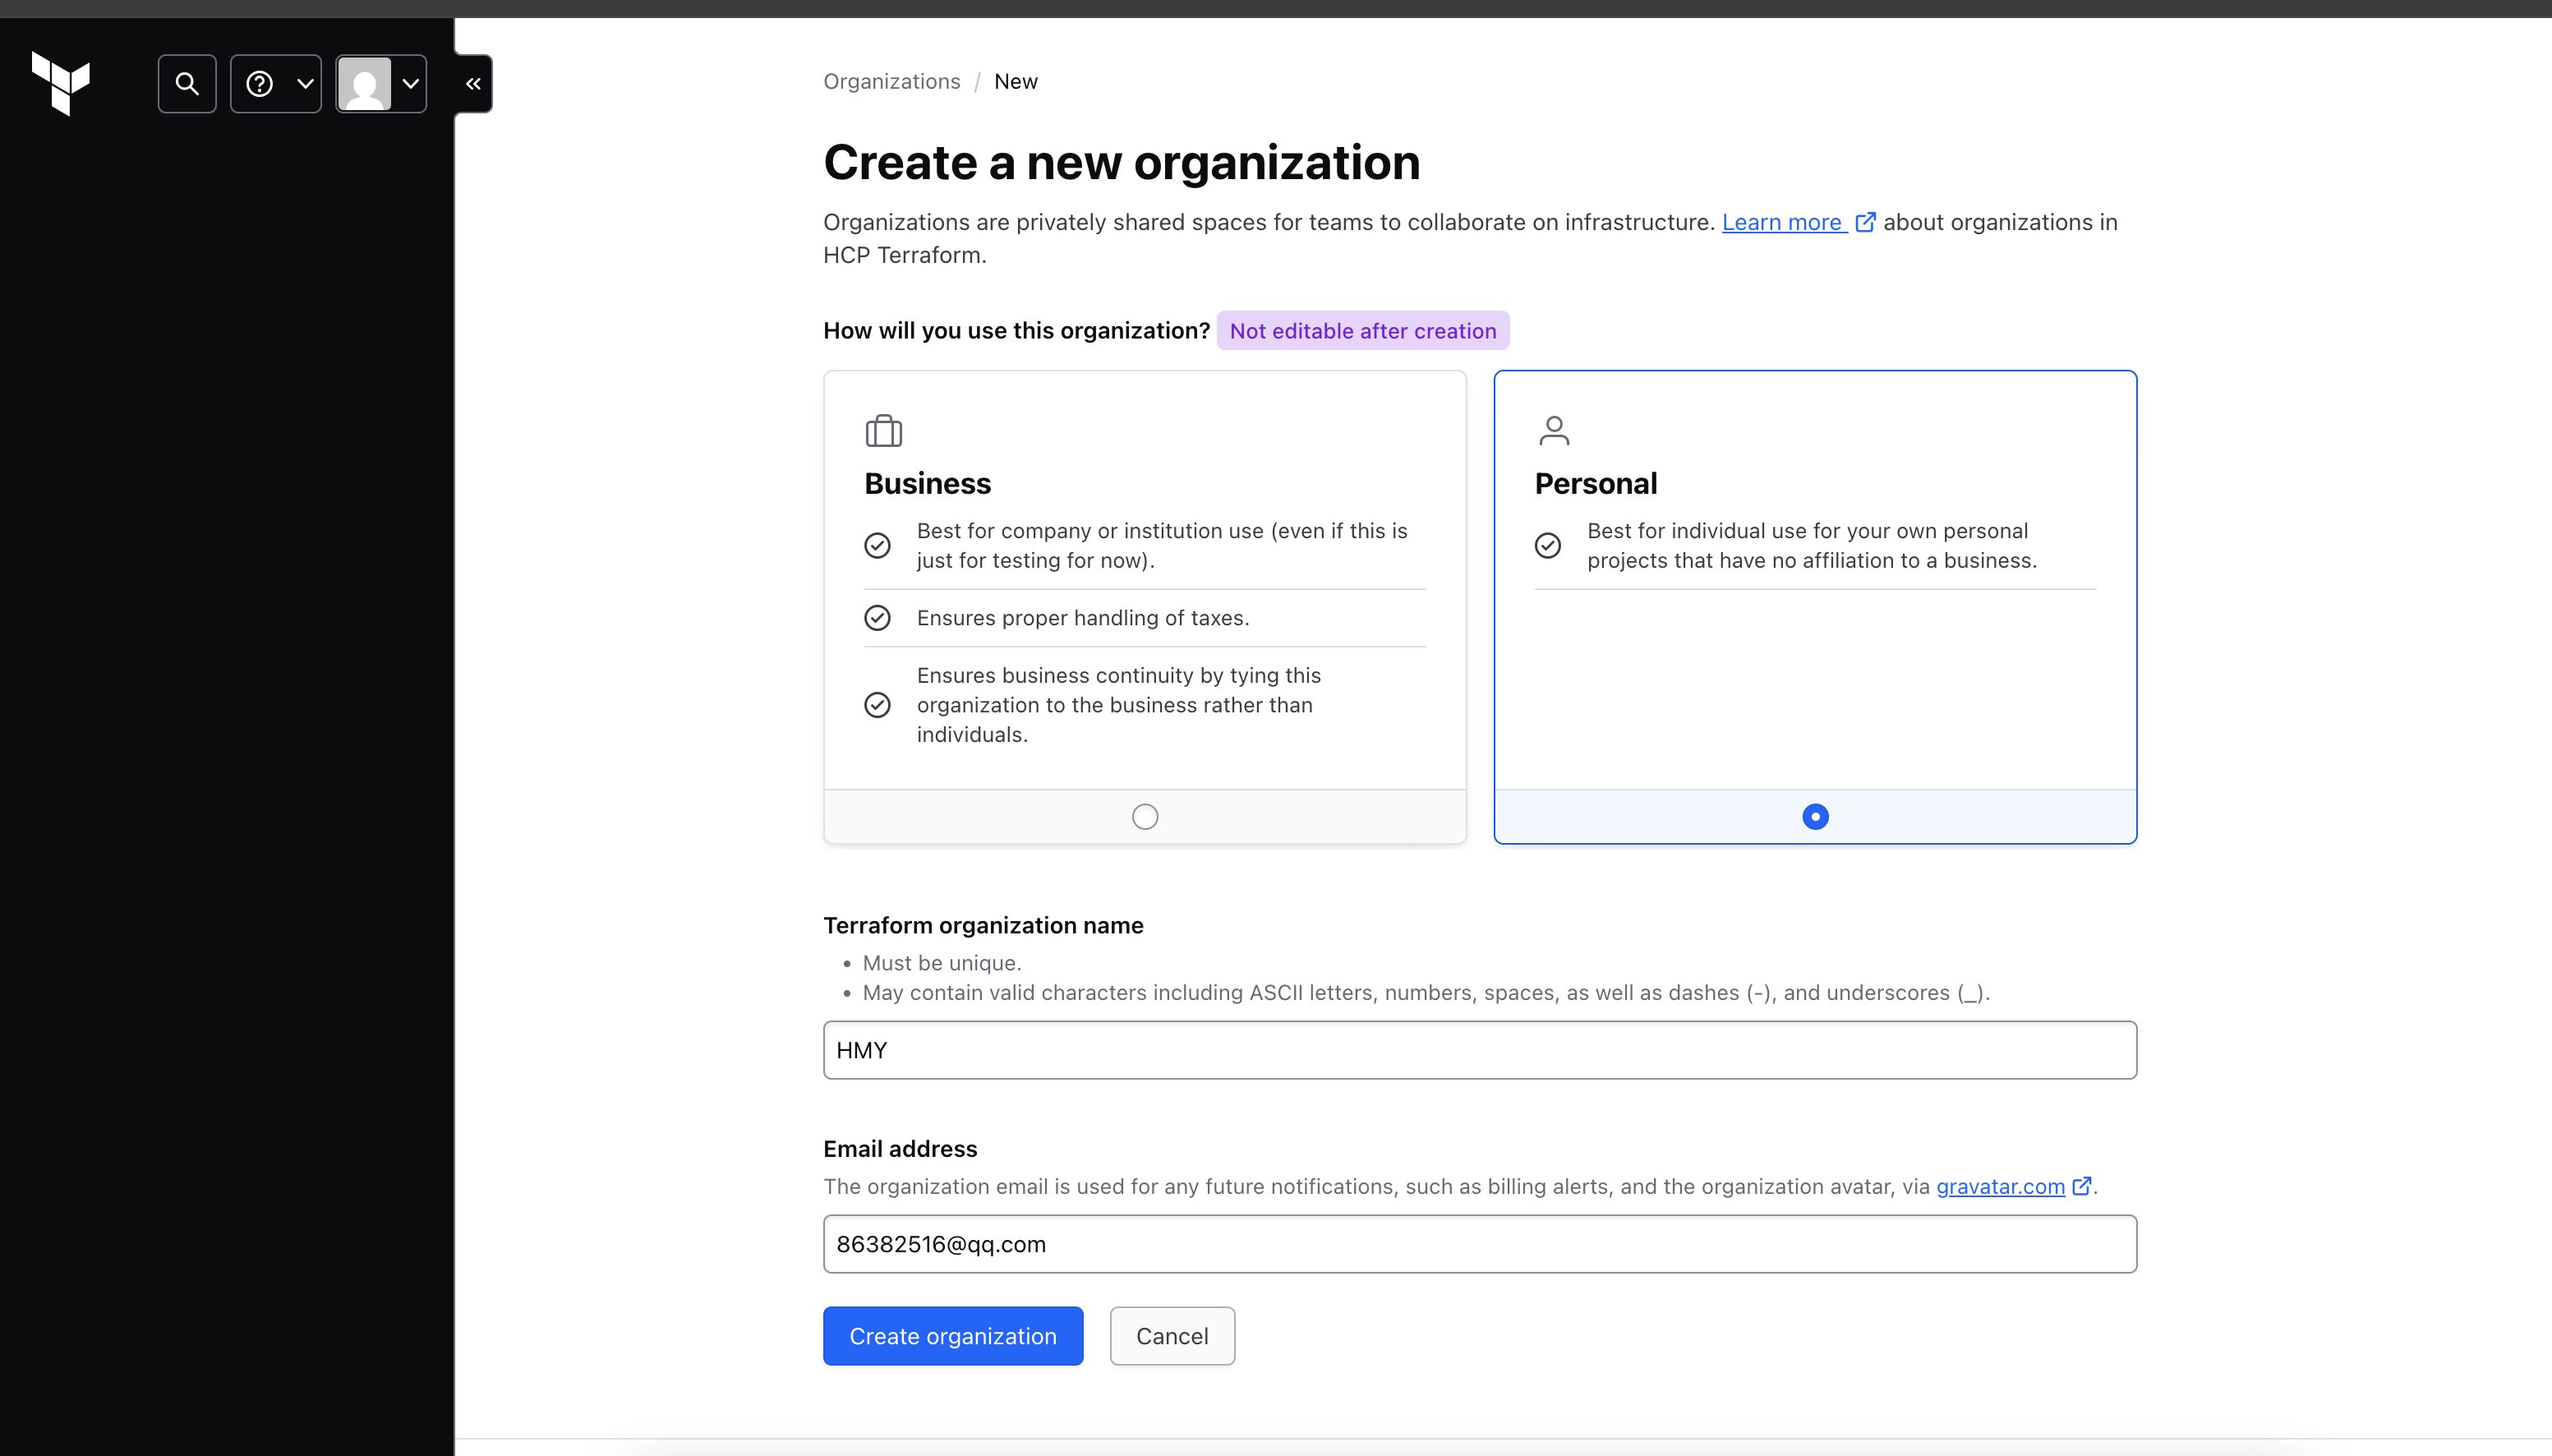Viewport: 2552px width, 1456px height.
Task: Open the gravatar.com link
Action: pos(2000,1187)
